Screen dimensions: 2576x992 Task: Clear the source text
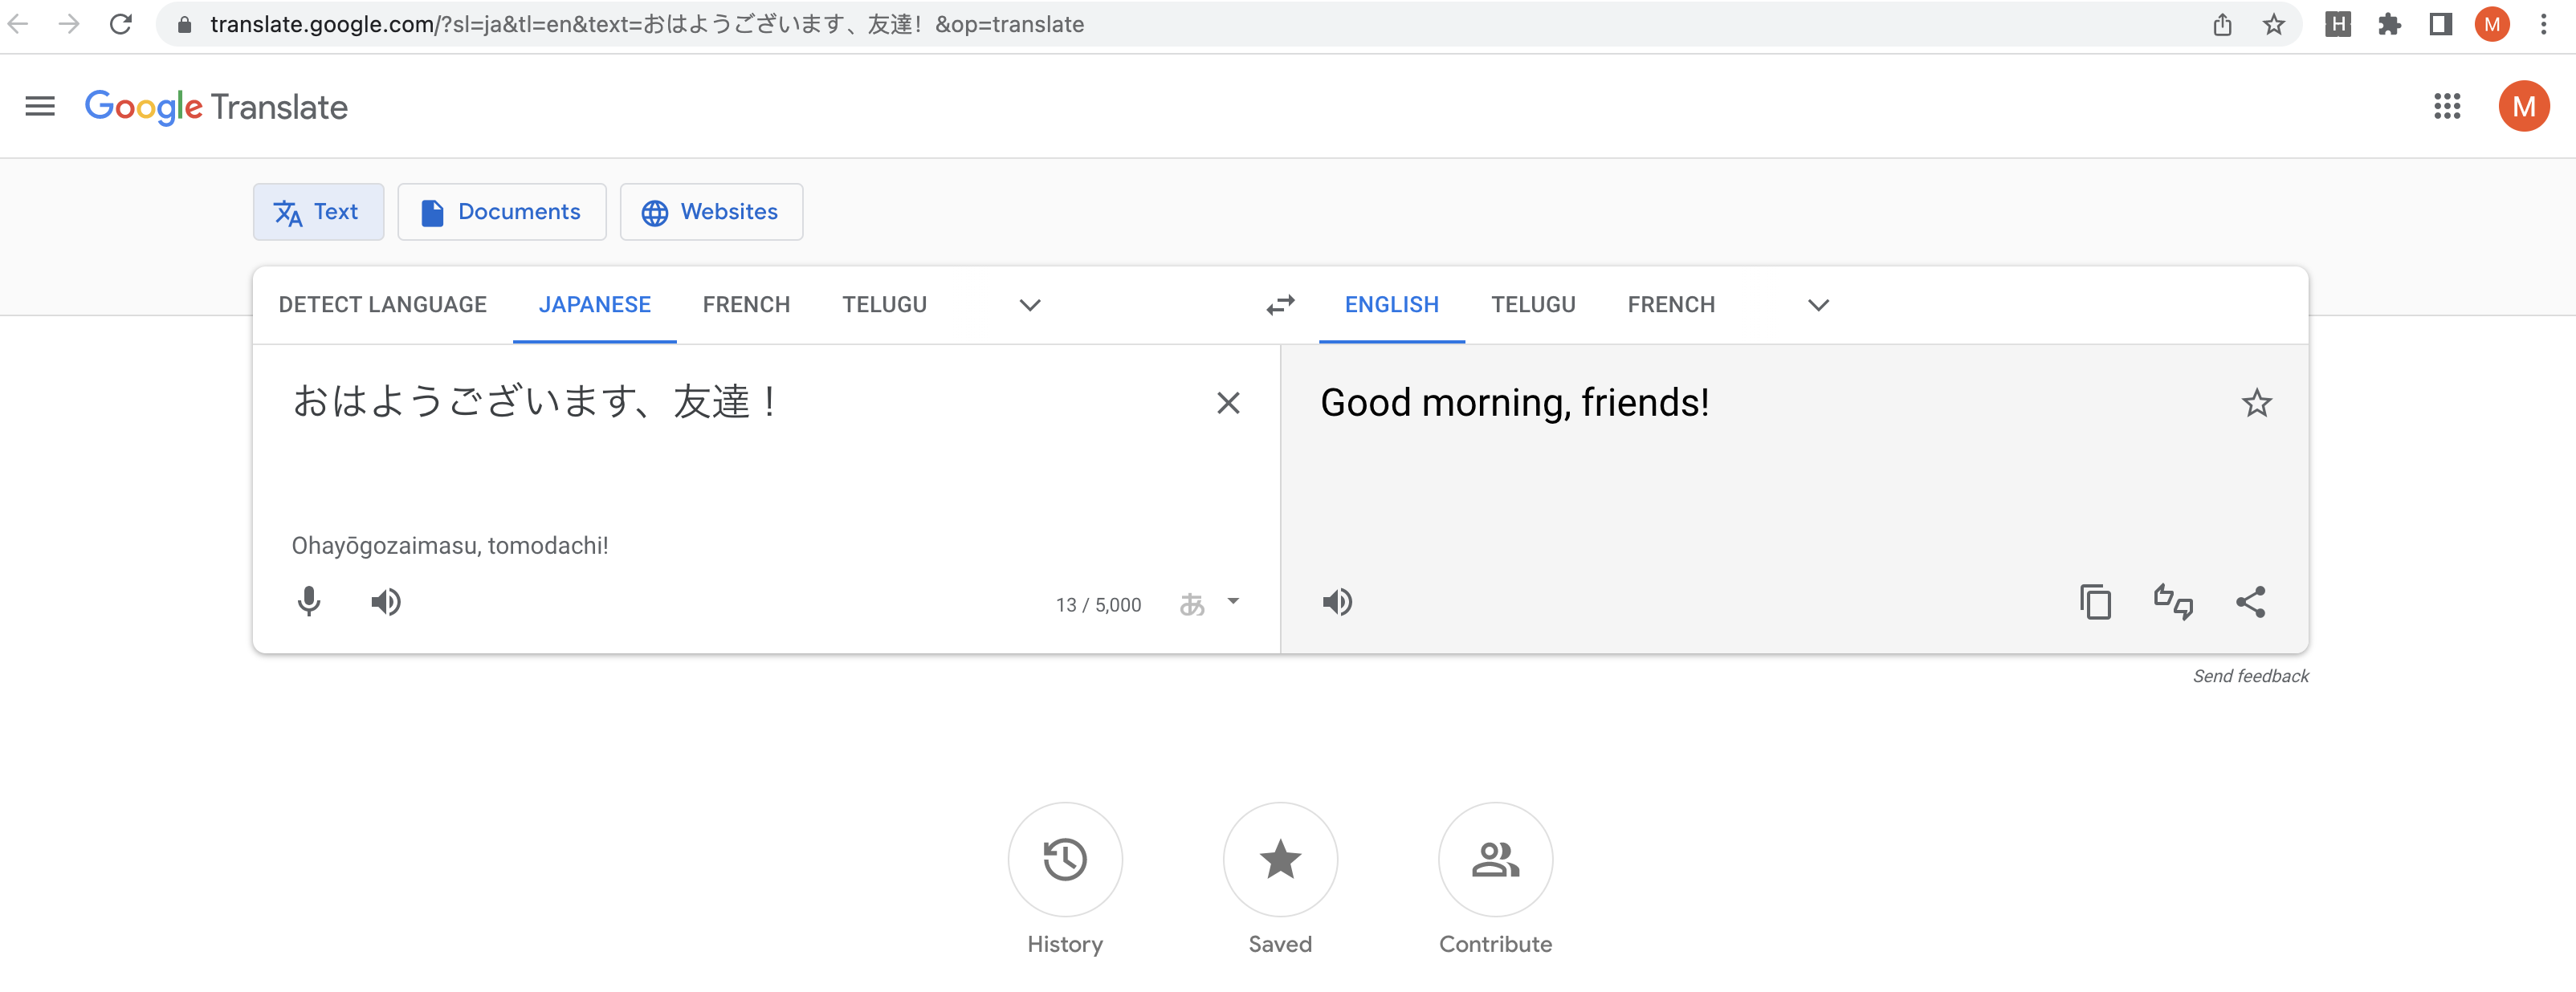(x=1228, y=403)
